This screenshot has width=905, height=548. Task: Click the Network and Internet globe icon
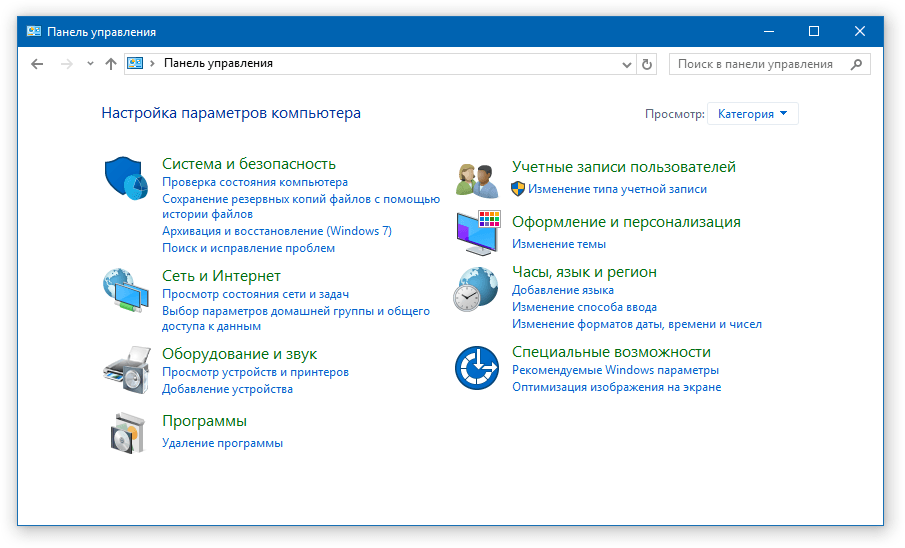(x=126, y=290)
